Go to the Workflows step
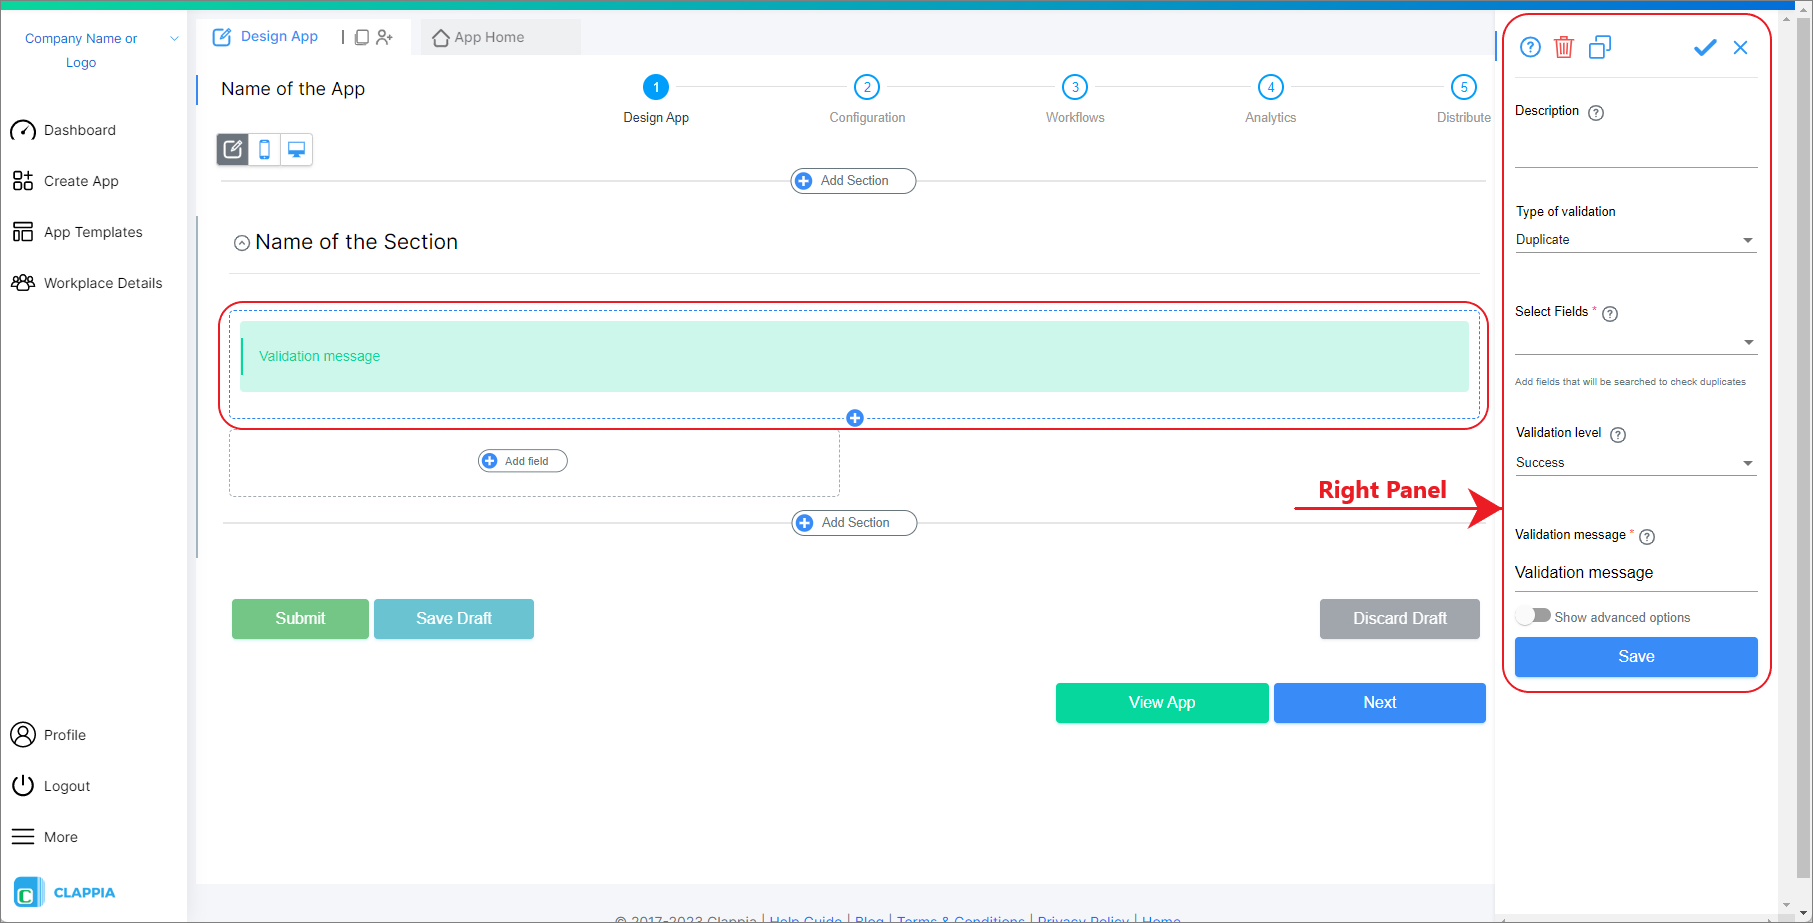Screen dimensions: 1813x923 point(1075,87)
